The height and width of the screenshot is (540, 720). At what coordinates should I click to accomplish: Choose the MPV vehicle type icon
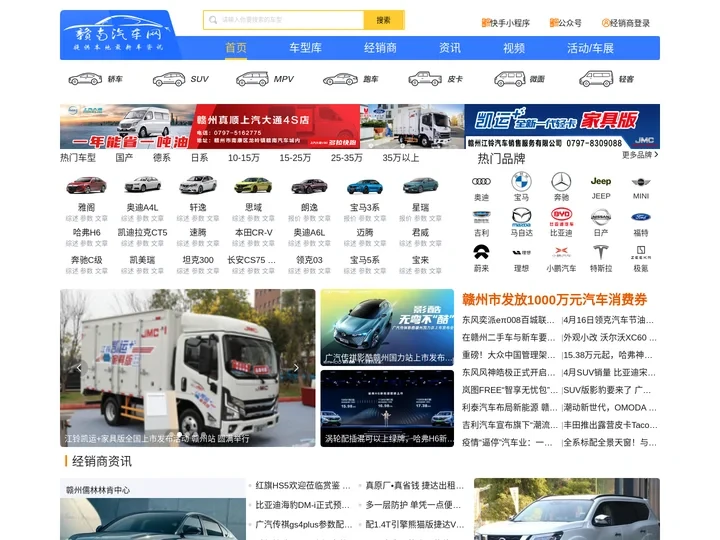coord(252,79)
